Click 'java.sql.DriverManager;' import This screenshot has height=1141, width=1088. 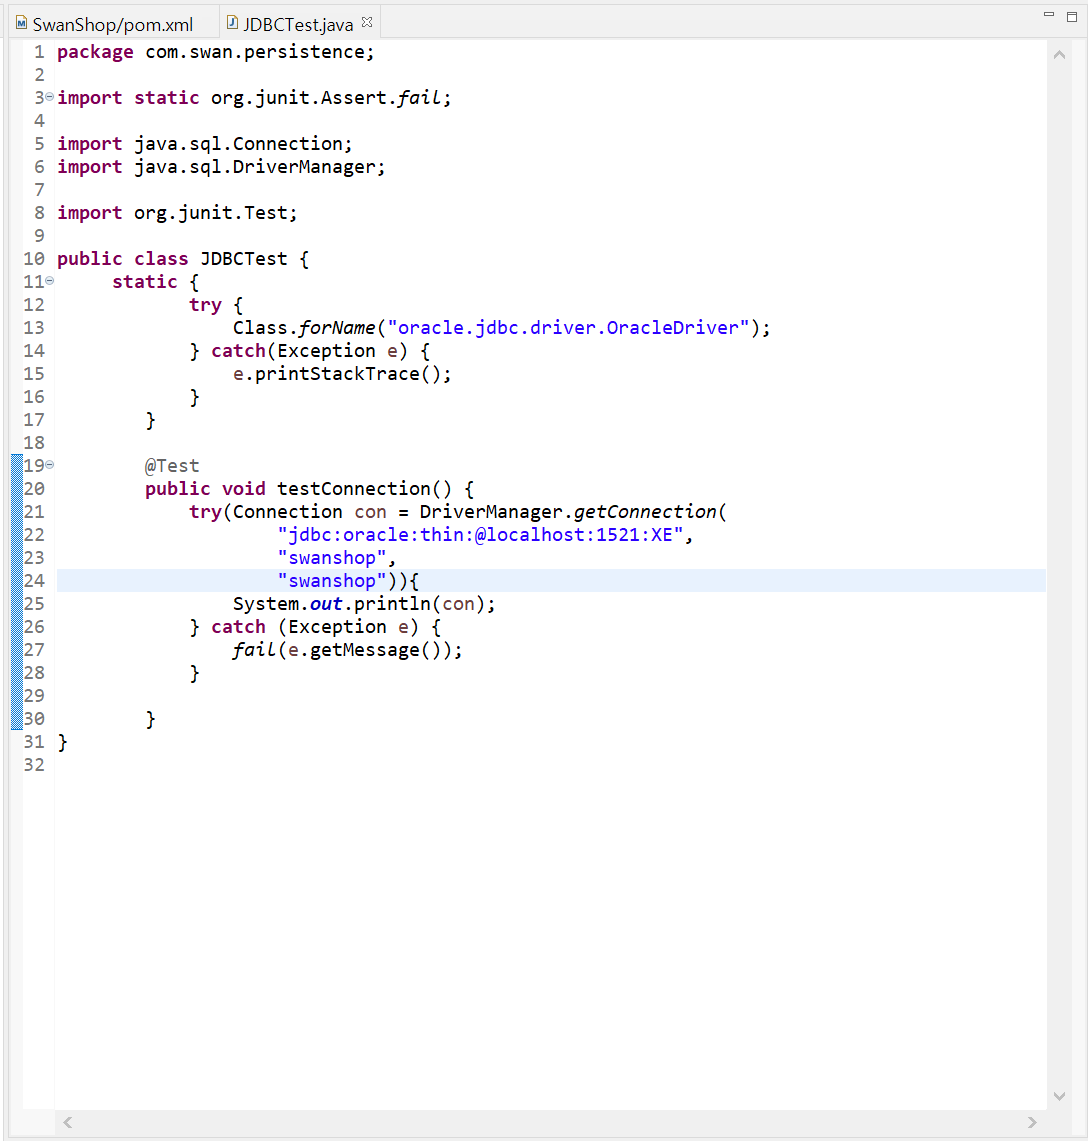pos(260,167)
